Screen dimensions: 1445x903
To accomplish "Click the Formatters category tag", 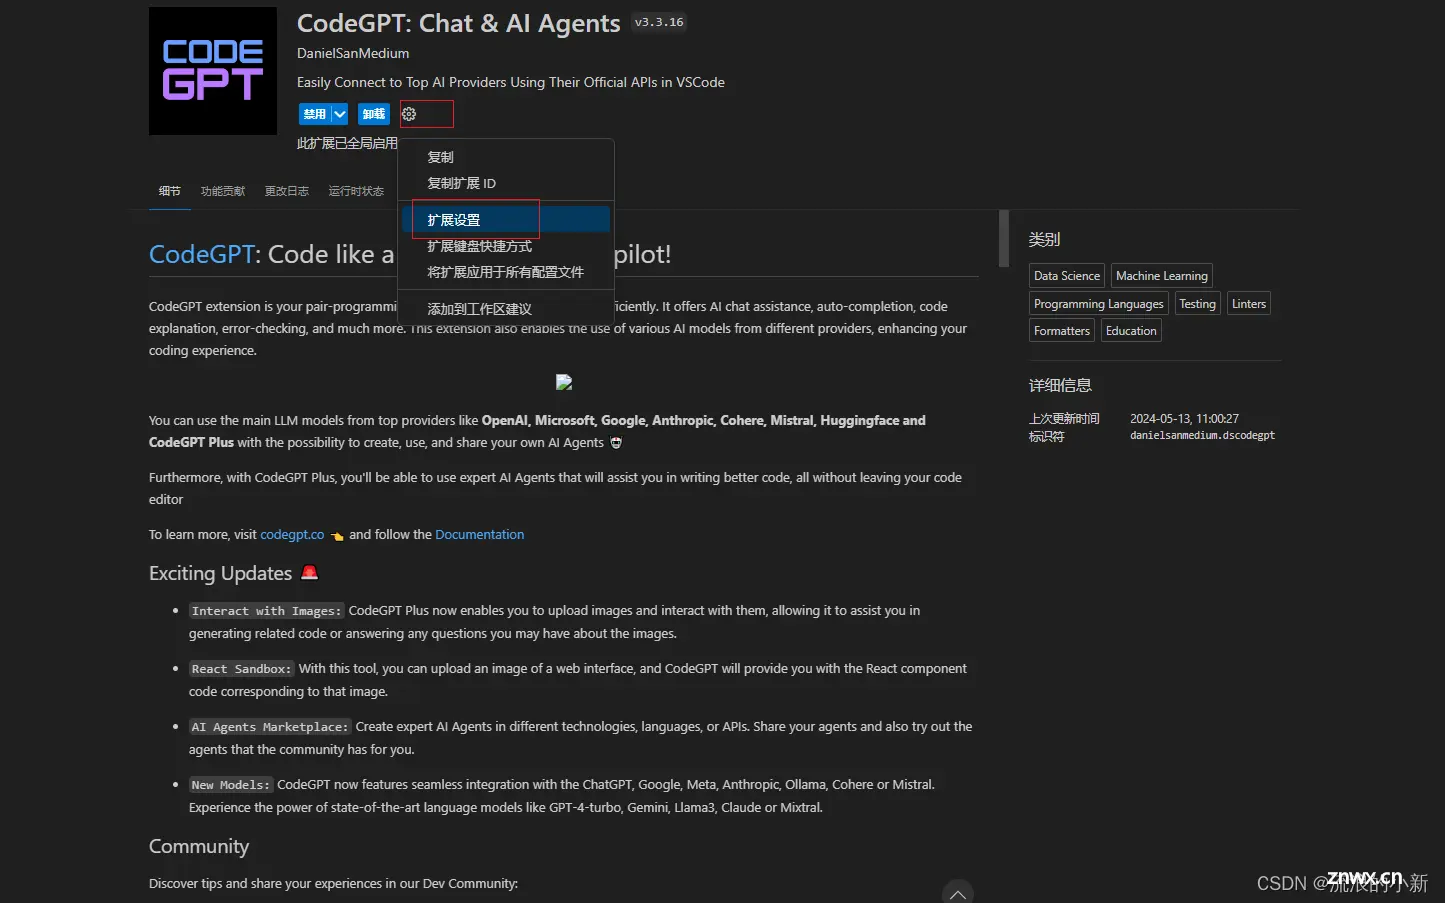I will tap(1062, 331).
